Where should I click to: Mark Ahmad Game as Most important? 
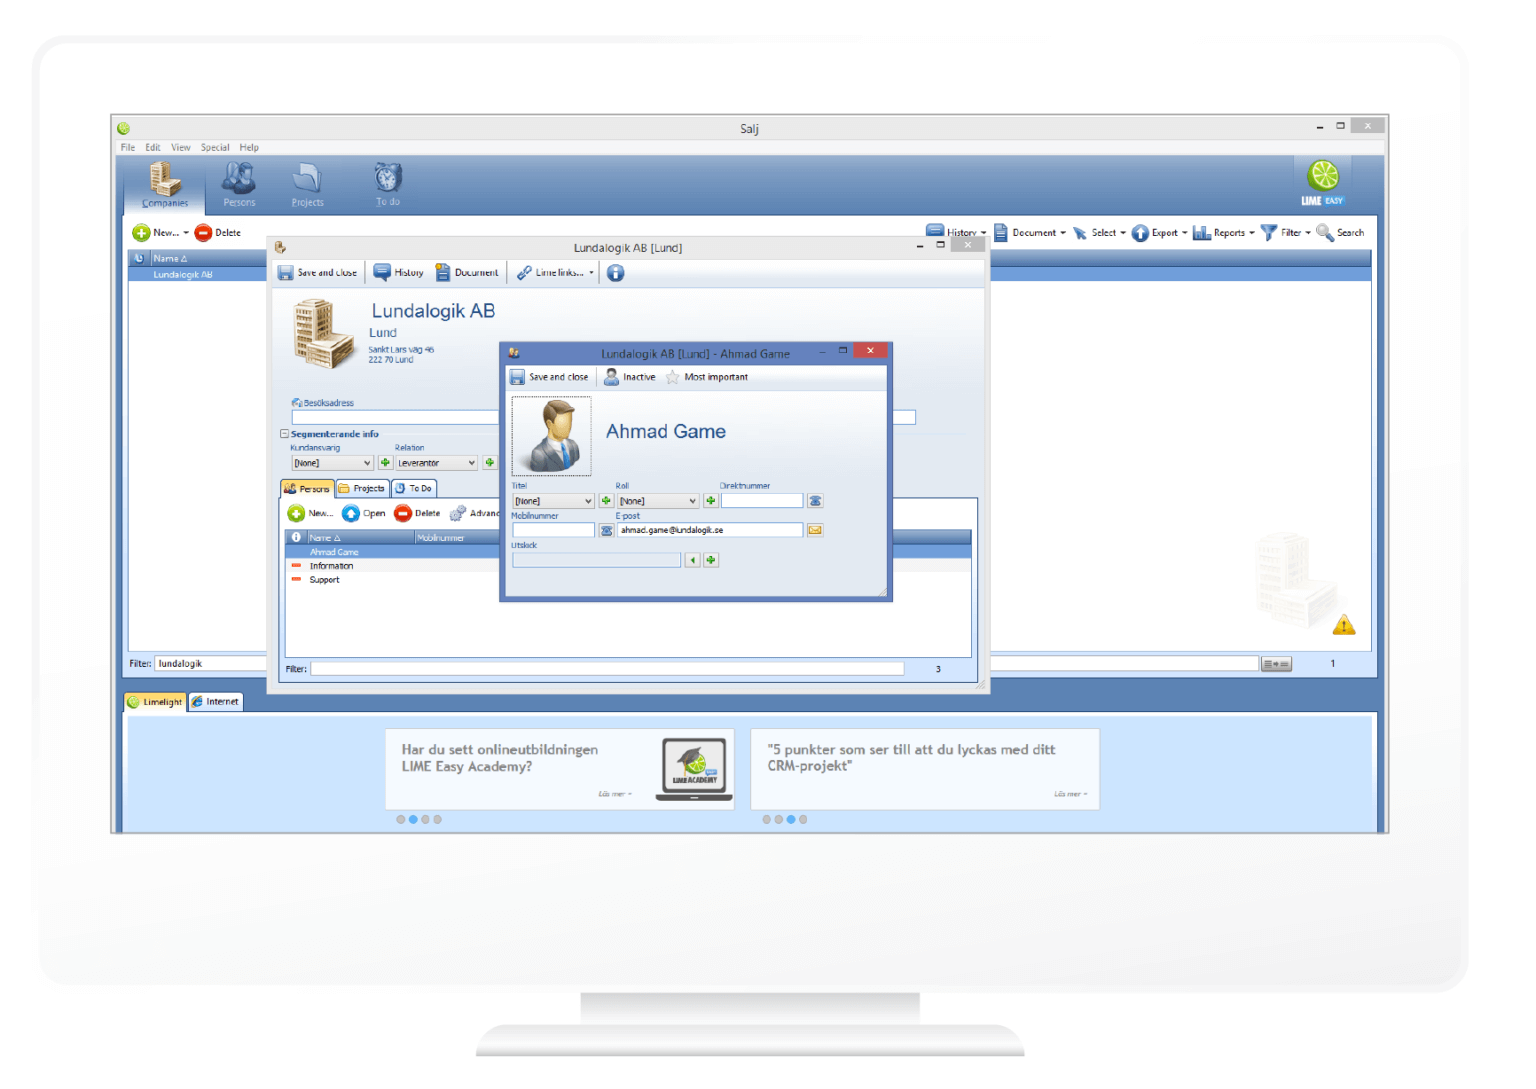(x=706, y=377)
